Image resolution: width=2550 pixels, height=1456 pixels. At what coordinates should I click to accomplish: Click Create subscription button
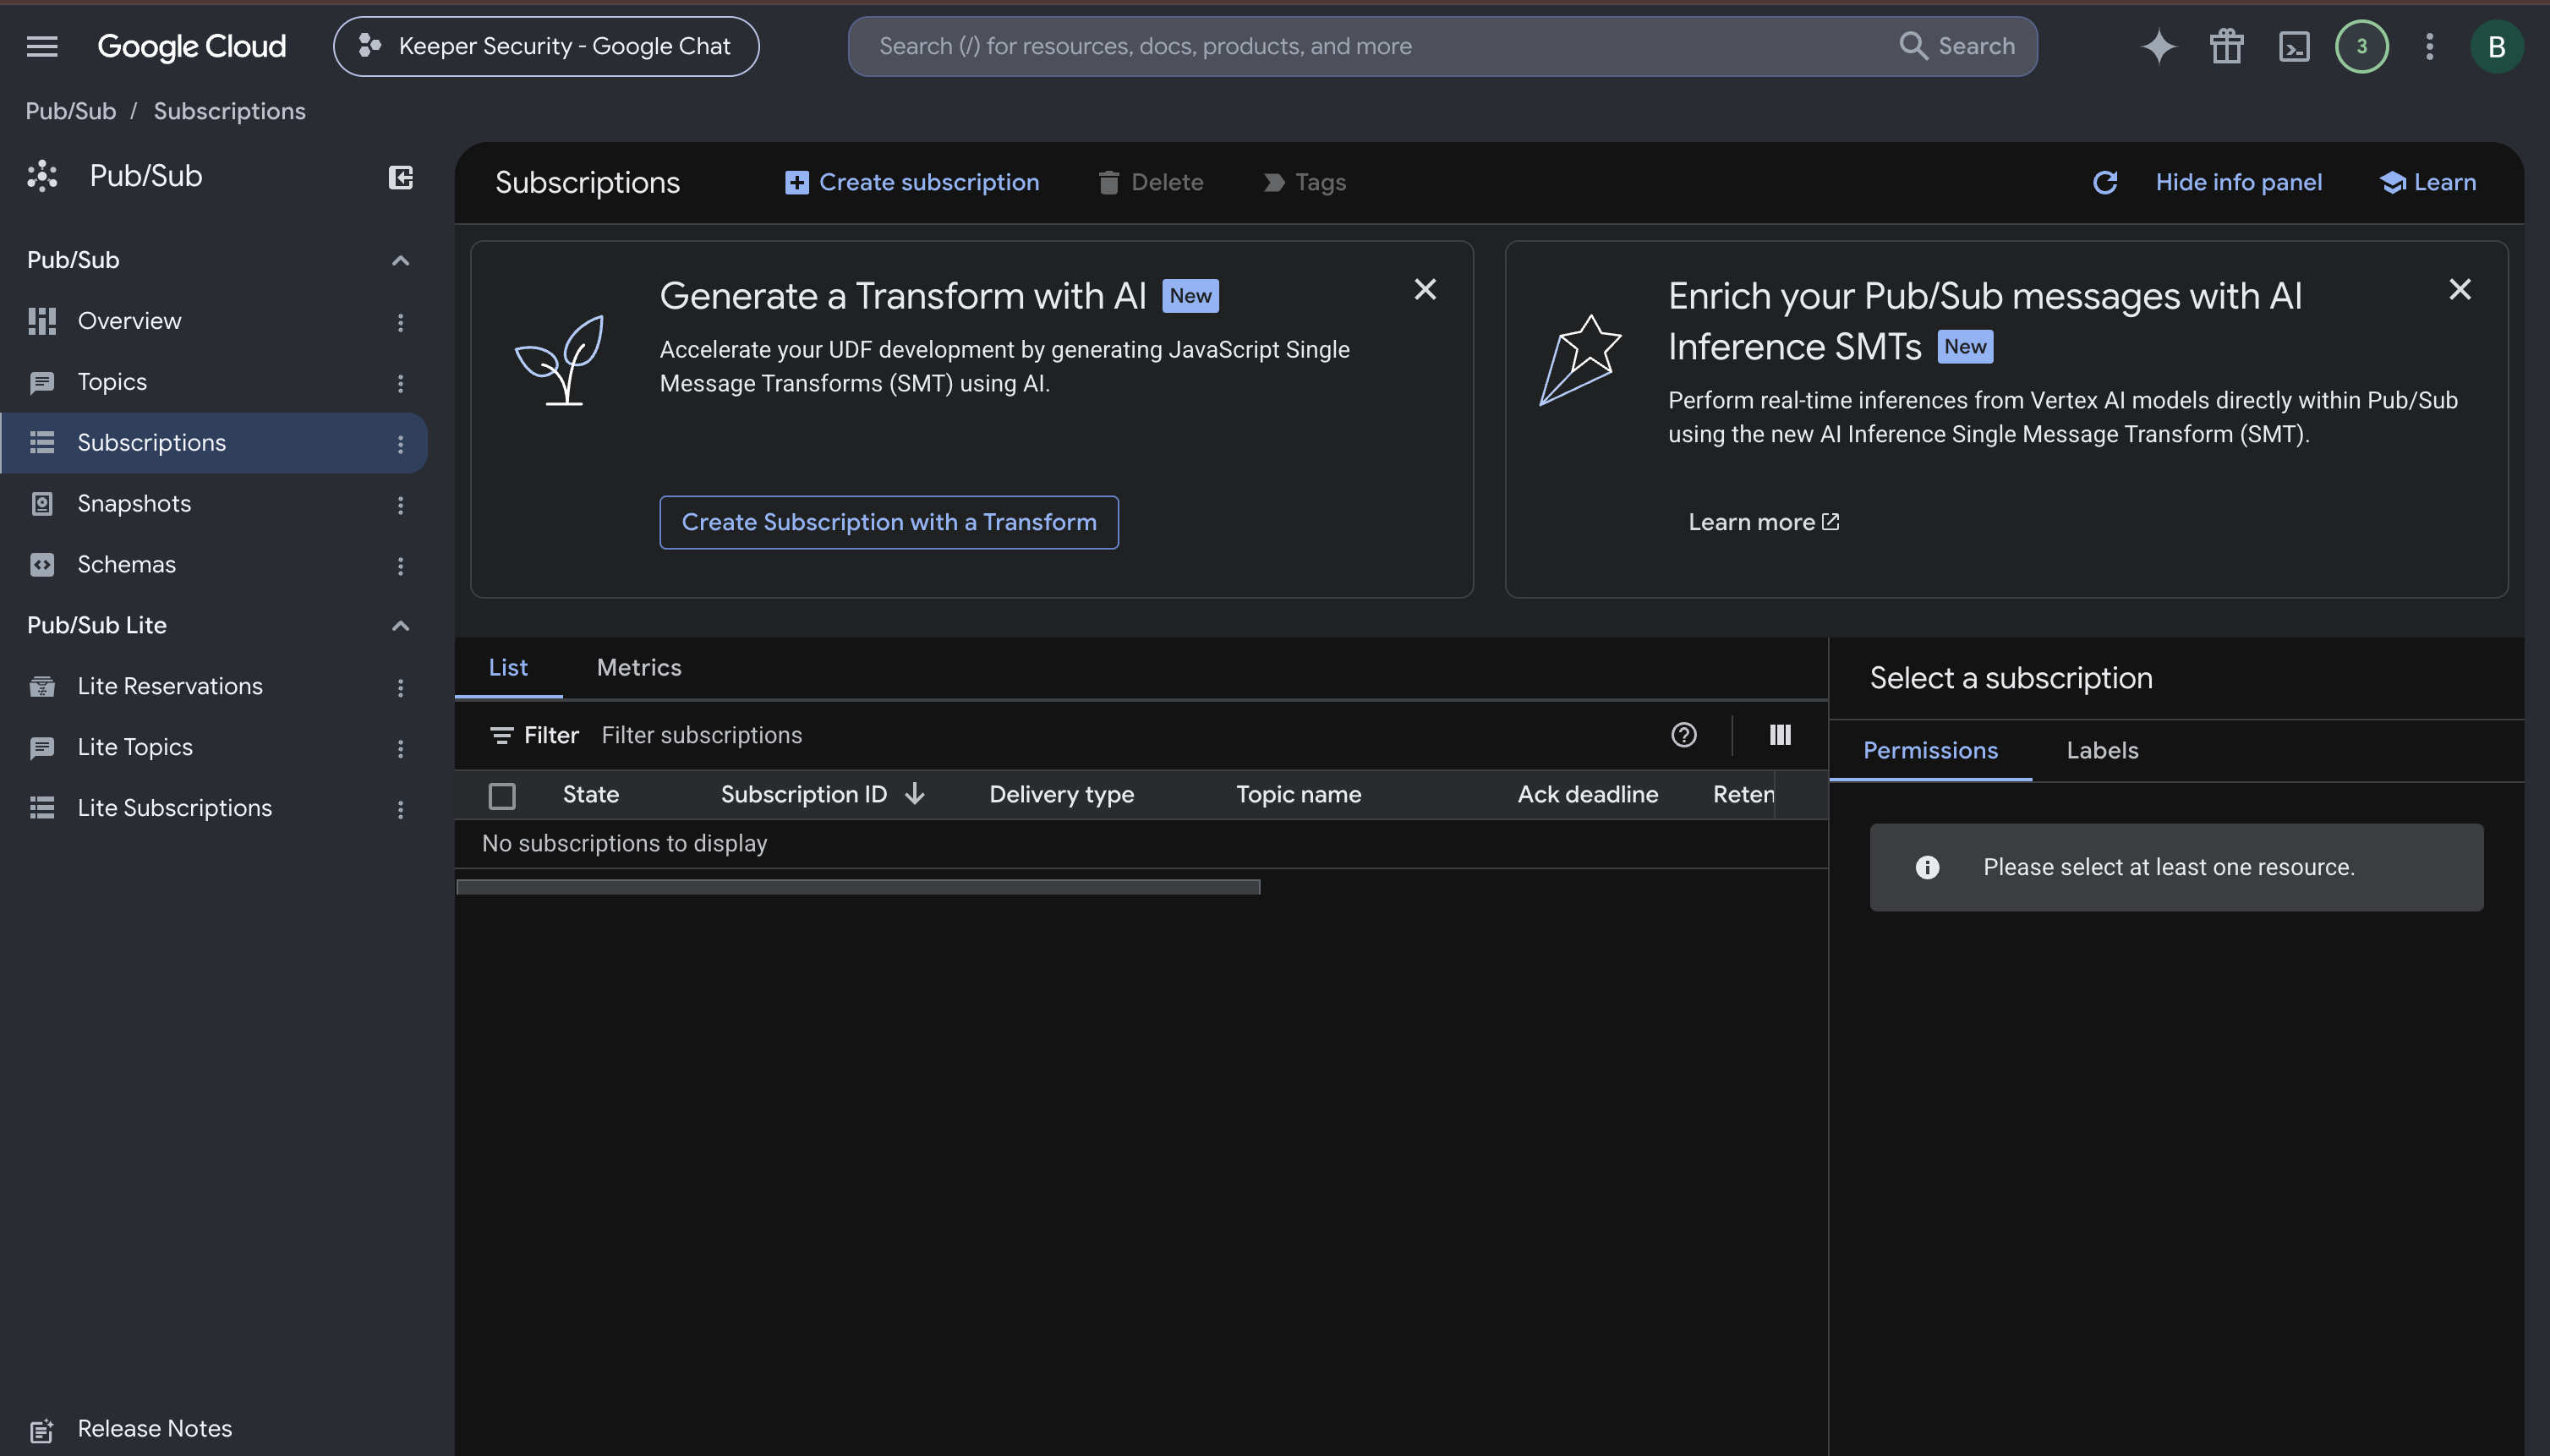[x=912, y=182]
